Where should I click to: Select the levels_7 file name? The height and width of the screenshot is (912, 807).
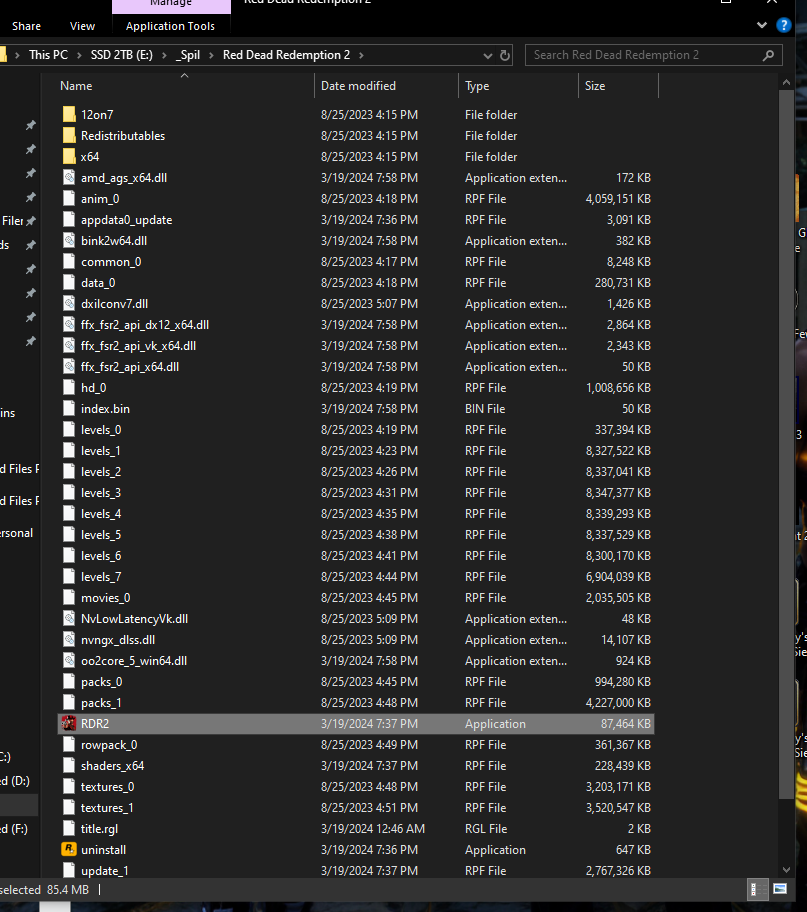pyautogui.click(x=101, y=577)
